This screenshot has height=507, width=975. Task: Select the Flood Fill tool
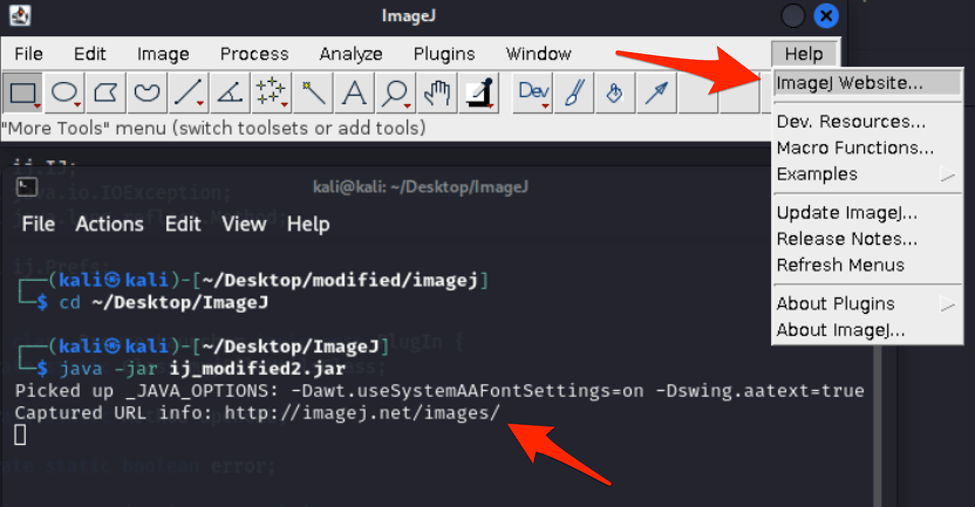[x=615, y=93]
